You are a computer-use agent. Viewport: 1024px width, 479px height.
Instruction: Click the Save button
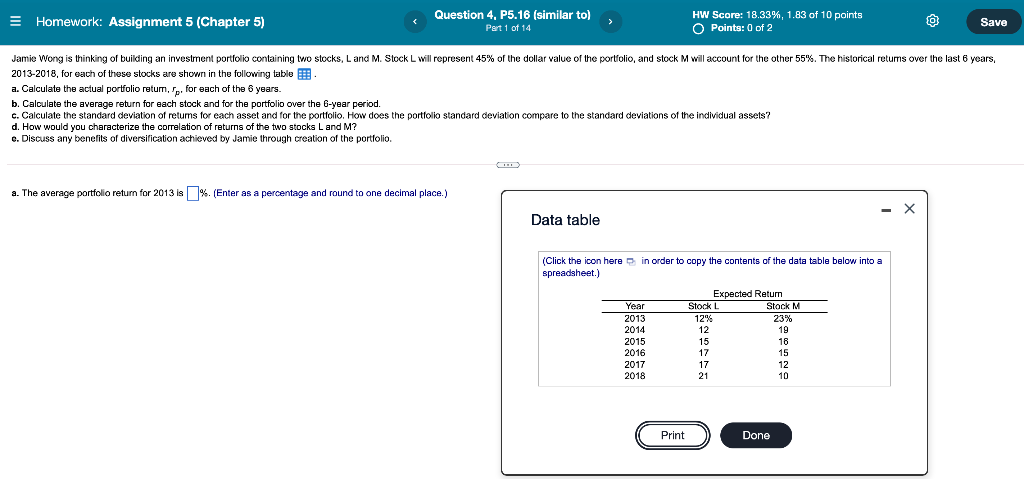click(993, 22)
